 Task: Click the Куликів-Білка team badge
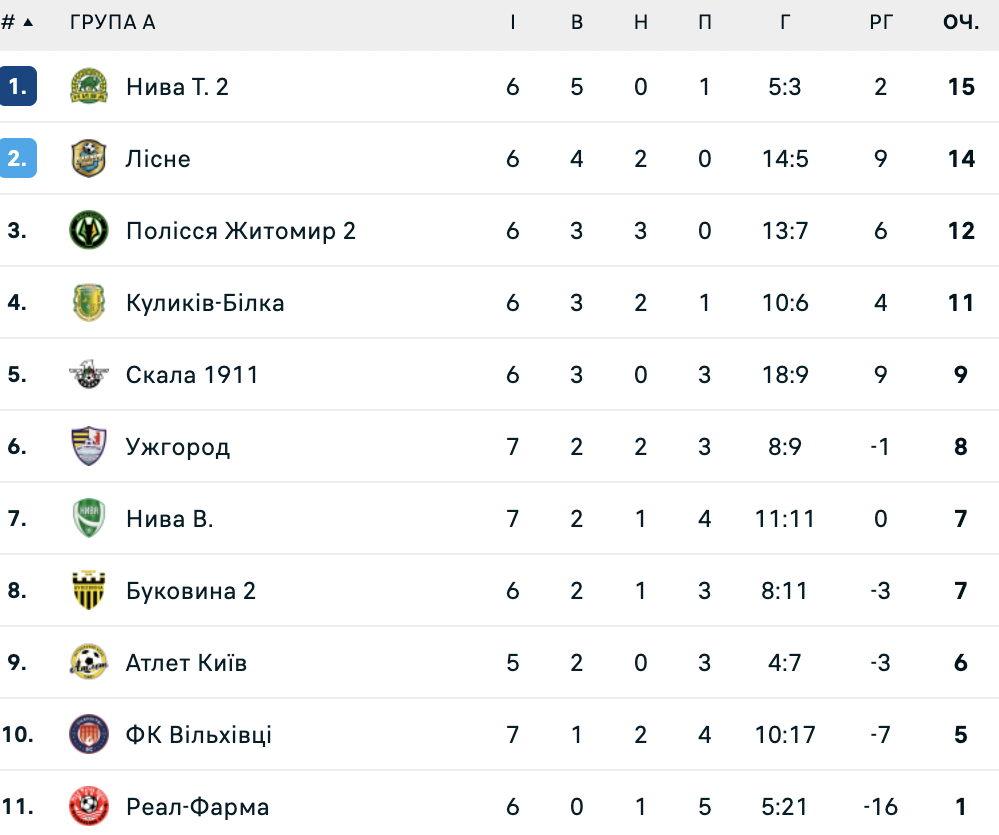pyautogui.click(x=89, y=303)
